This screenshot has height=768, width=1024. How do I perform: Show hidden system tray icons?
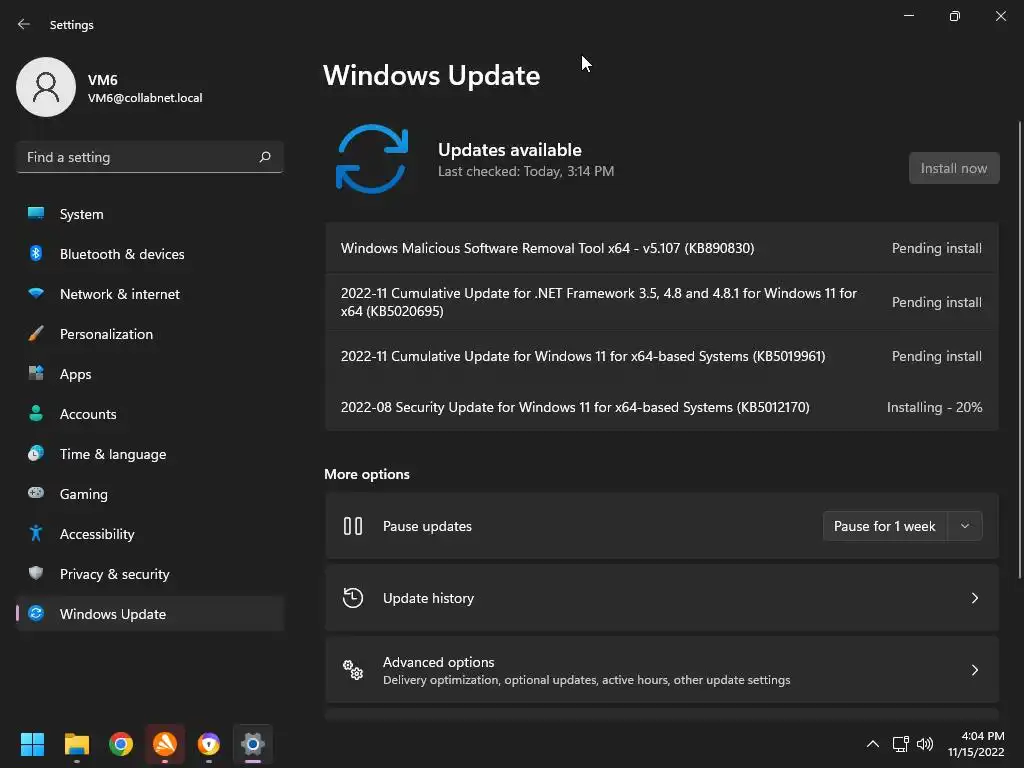[872, 744]
